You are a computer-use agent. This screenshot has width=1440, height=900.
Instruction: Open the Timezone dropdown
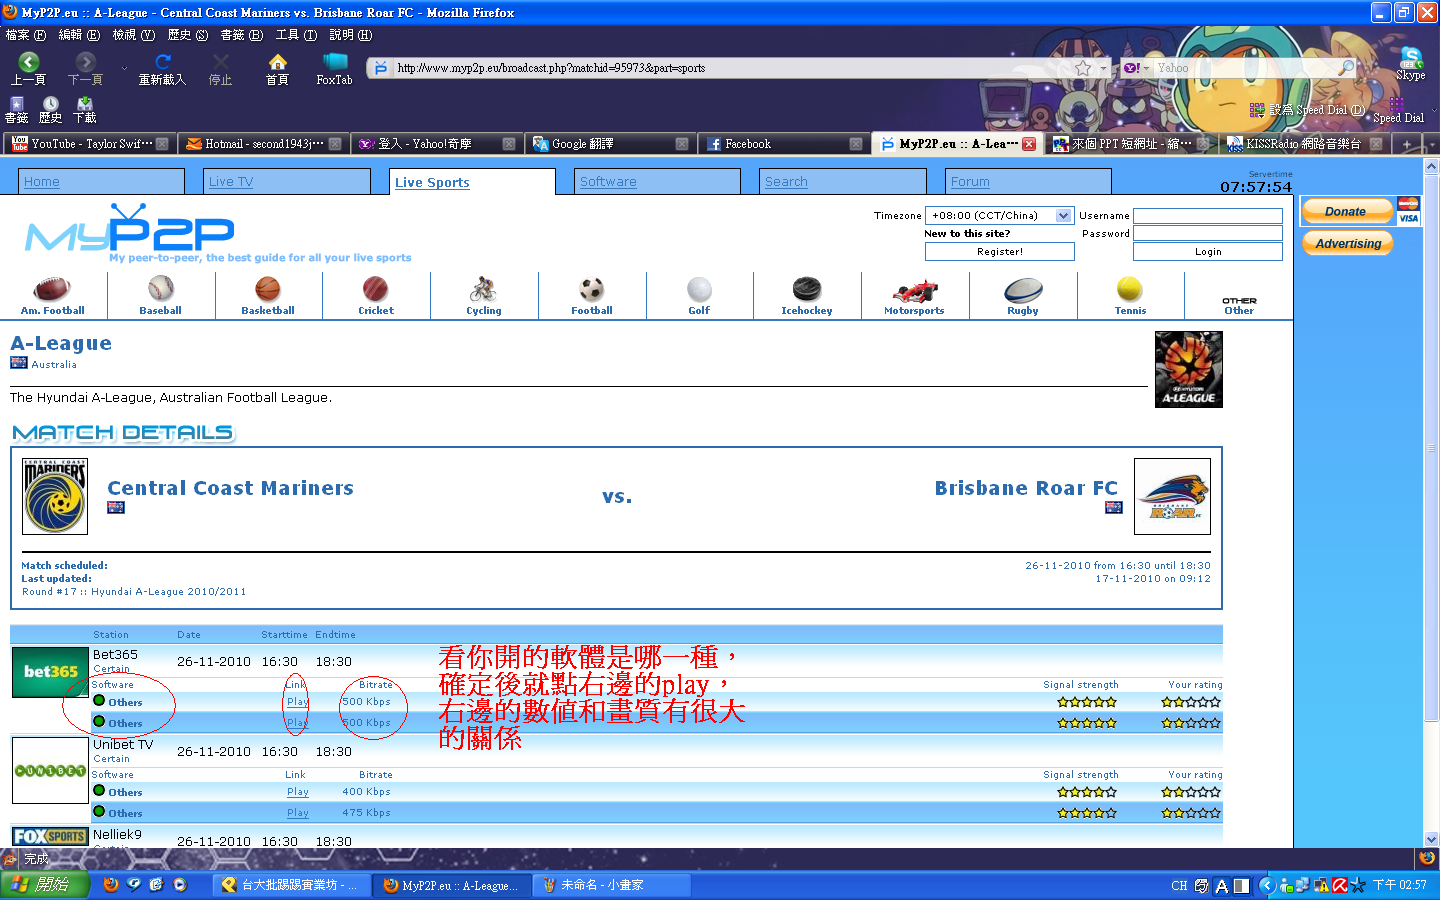(x=1000, y=215)
